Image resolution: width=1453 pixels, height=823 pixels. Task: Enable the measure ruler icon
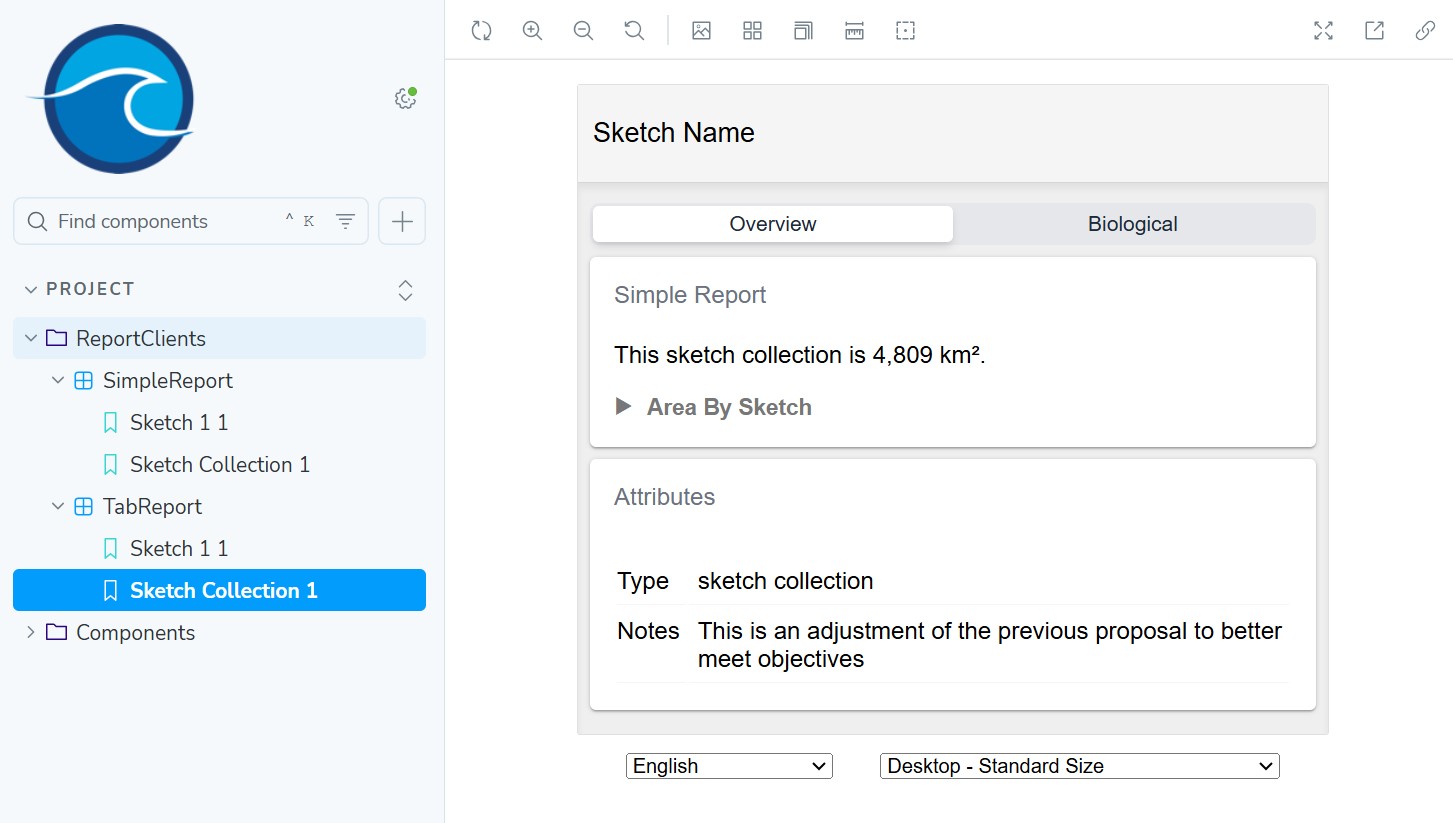tap(854, 30)
